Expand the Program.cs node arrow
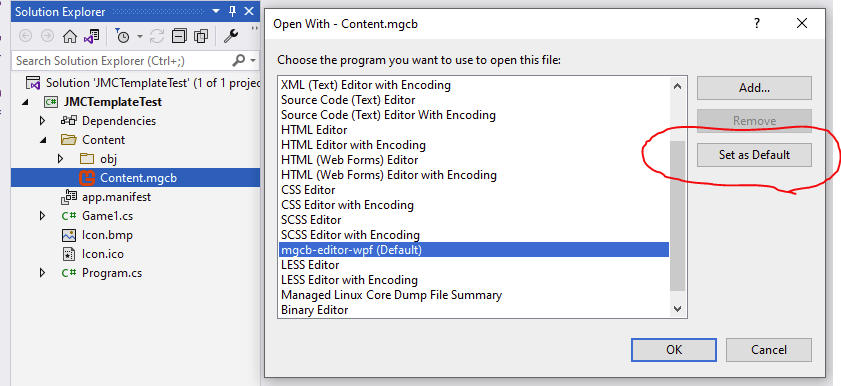Screen dimensions: 841x386 tap(43, 273)
